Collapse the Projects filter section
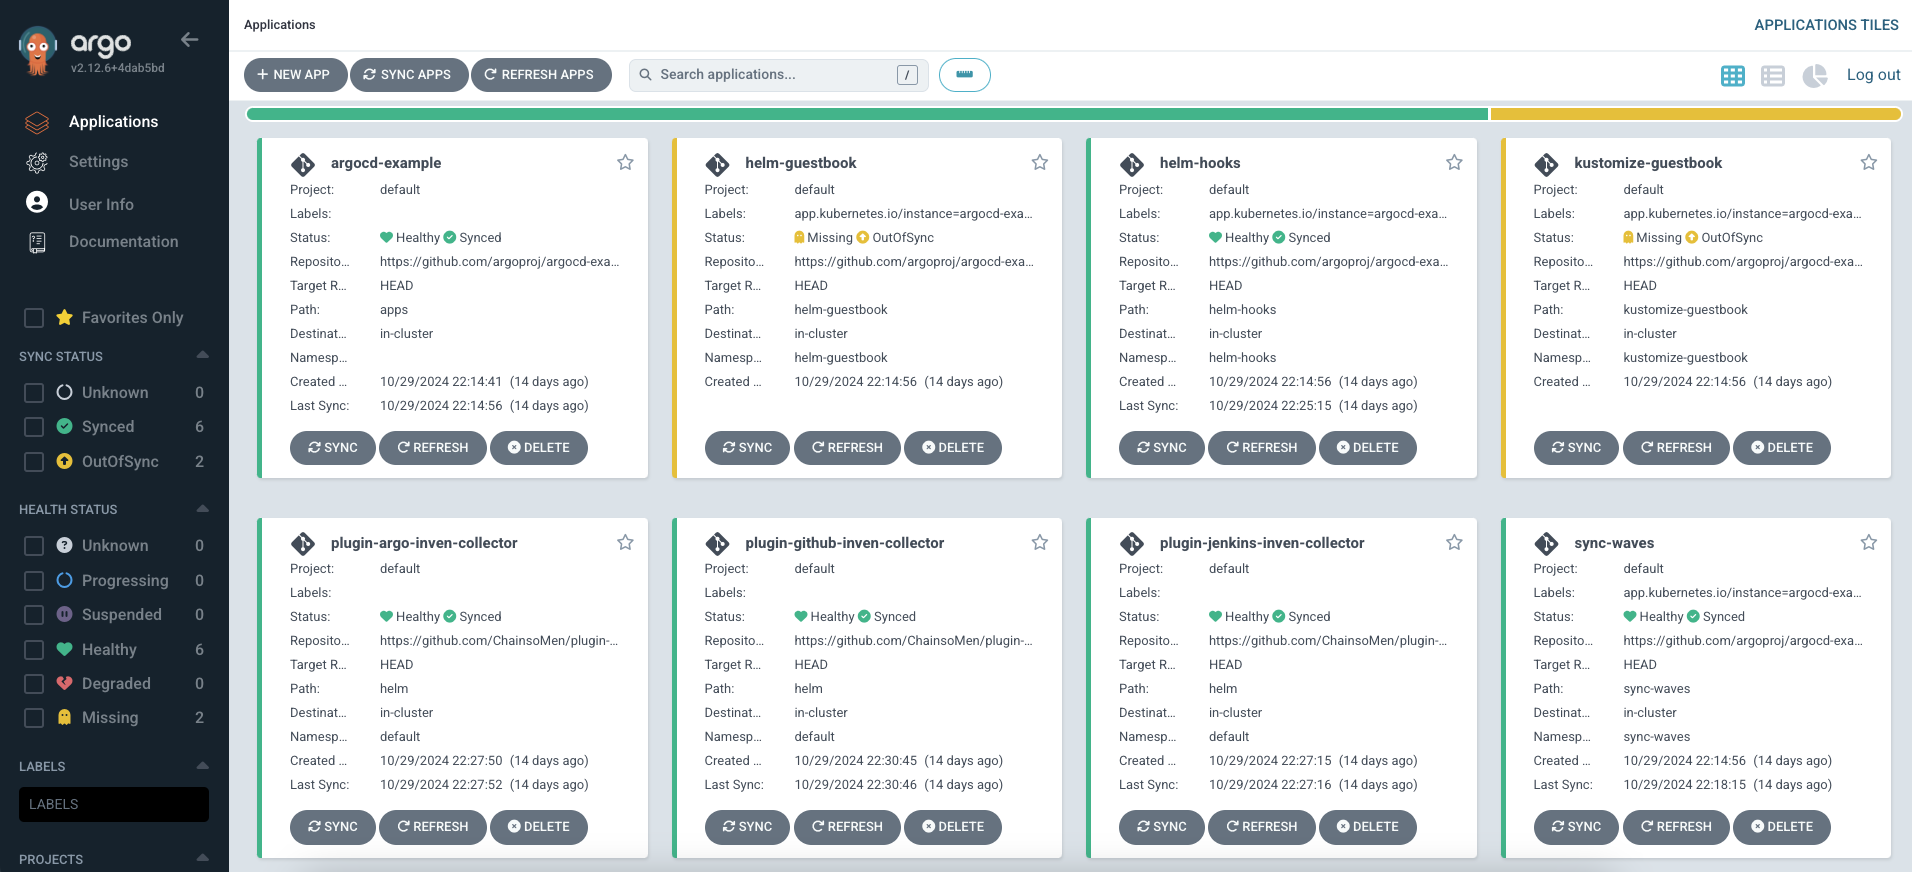This screenshot has width=1912, height=872. pos(203,858)
